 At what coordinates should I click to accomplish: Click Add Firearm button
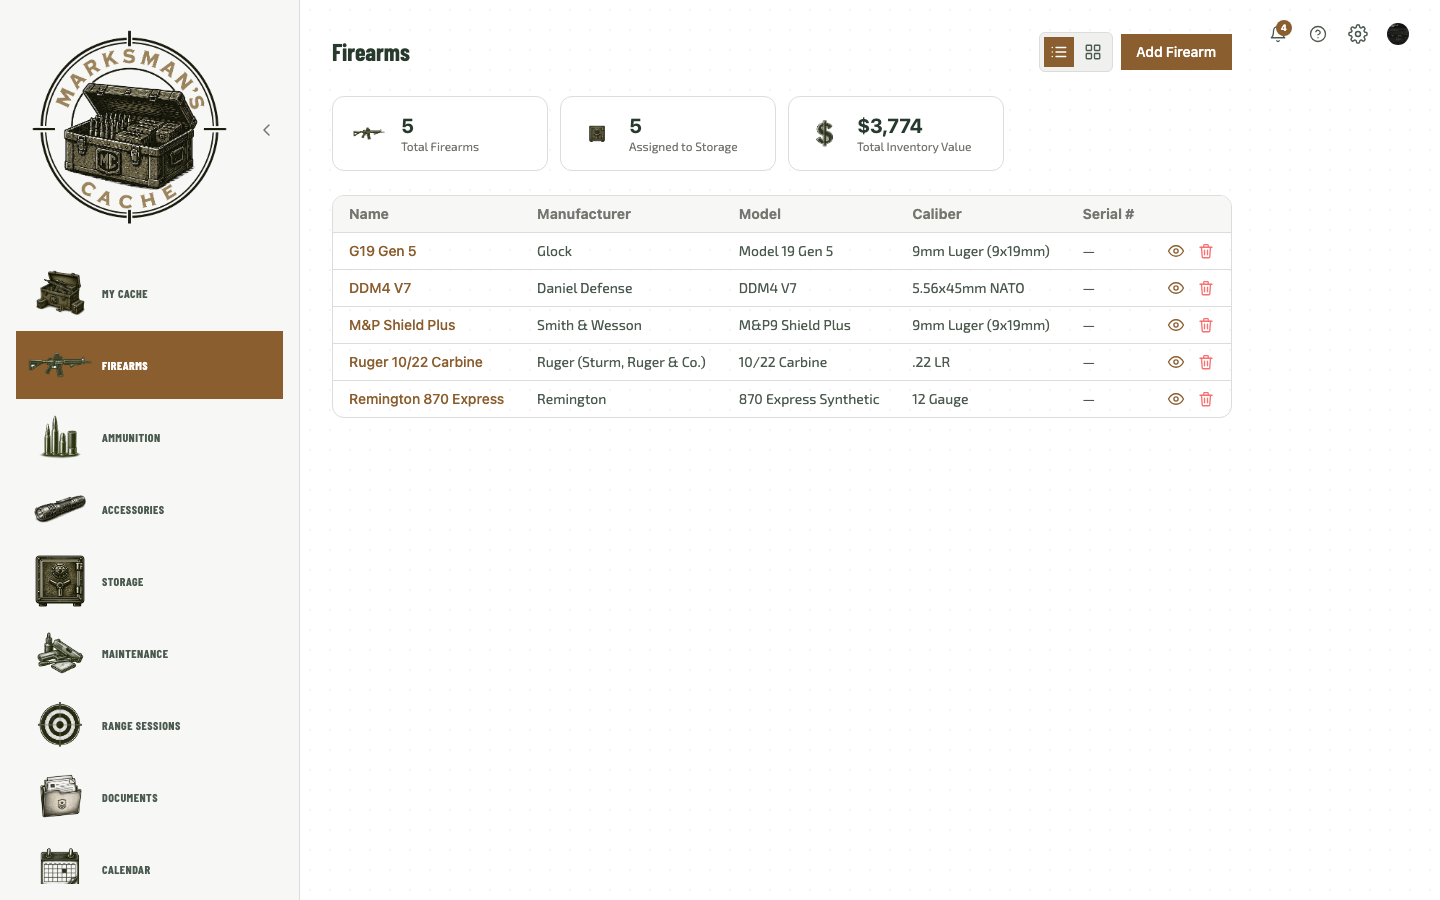coord(1176,52)
